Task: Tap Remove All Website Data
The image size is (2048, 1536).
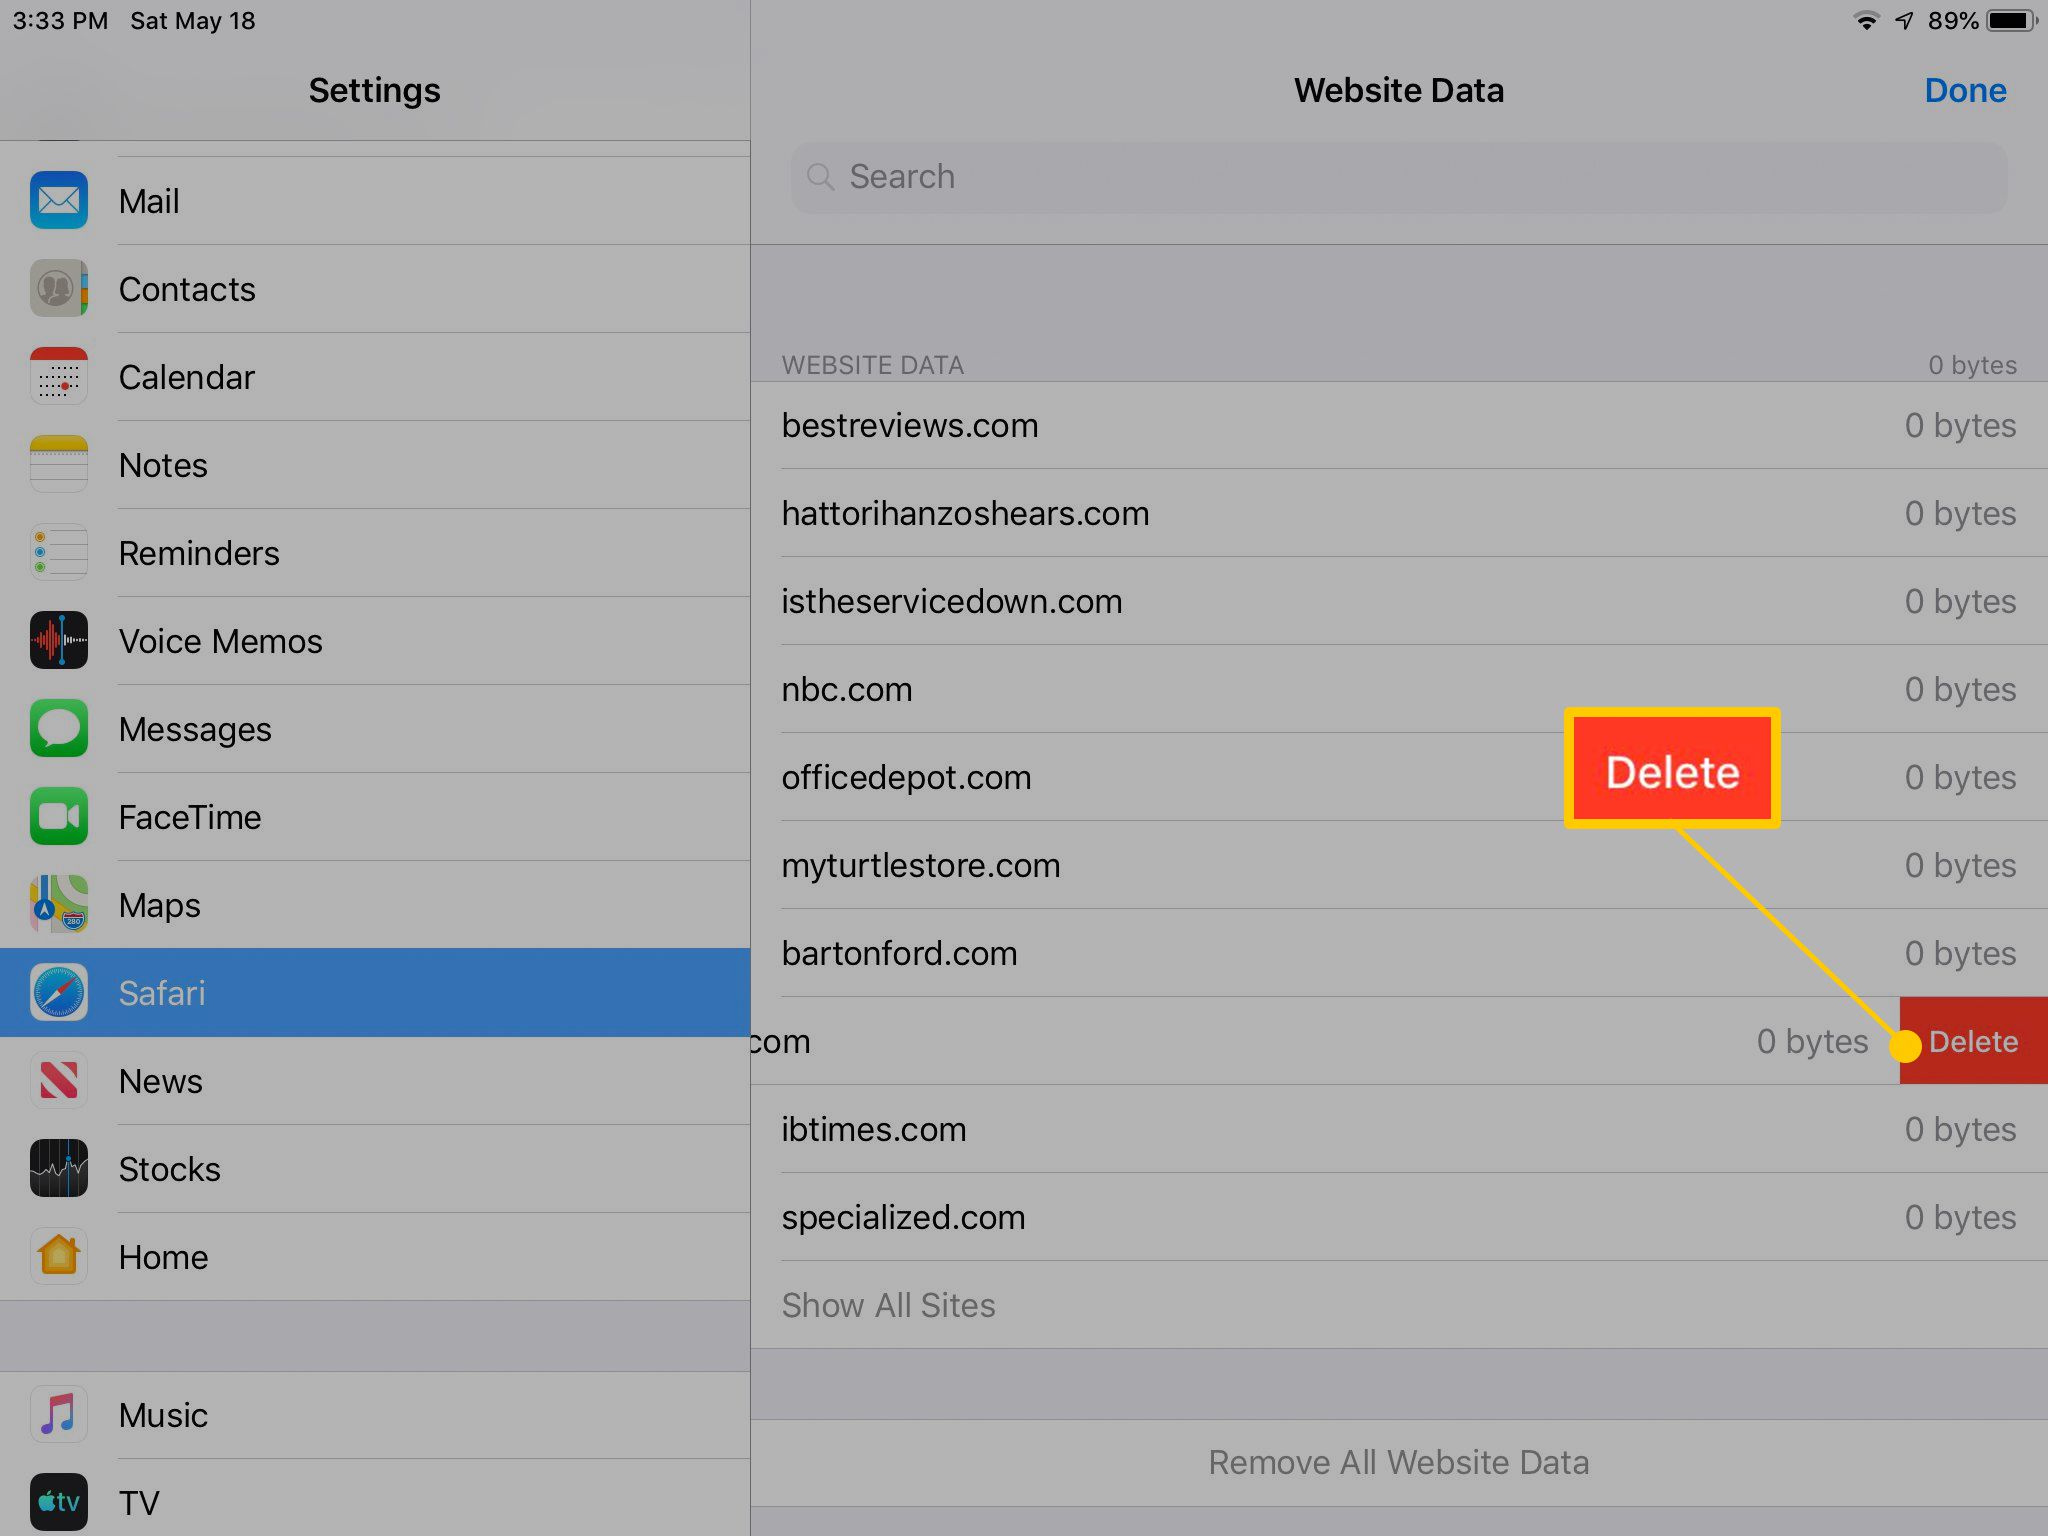Action: pyautogui.click(x=1399, y=1463)
